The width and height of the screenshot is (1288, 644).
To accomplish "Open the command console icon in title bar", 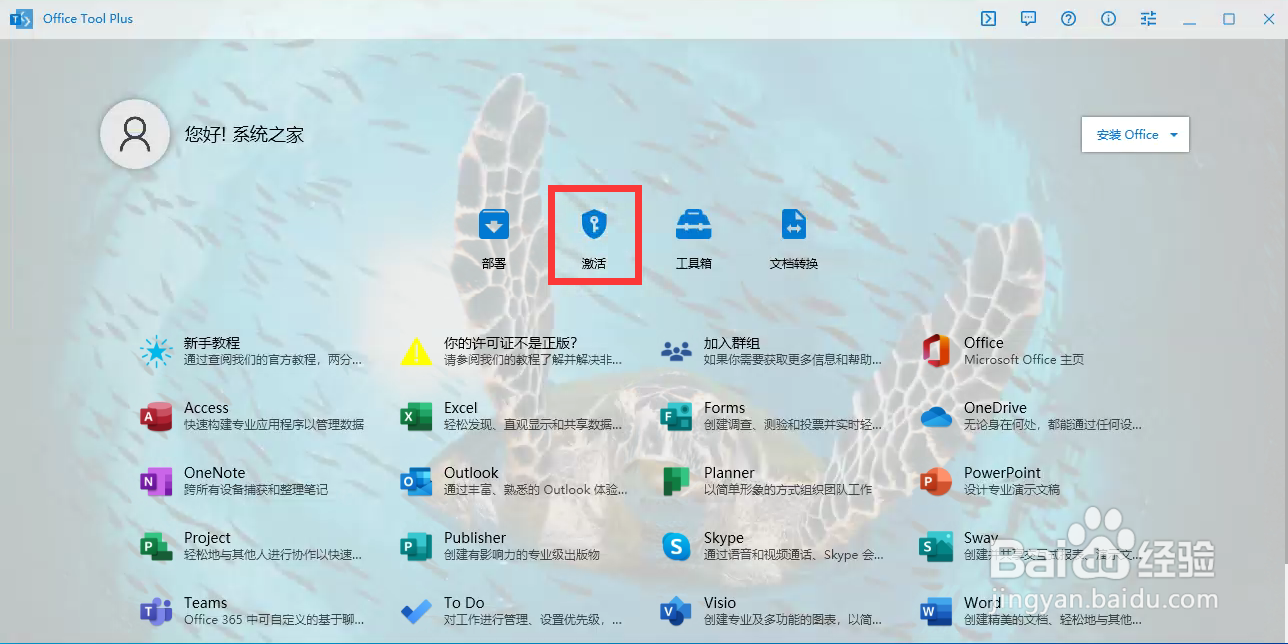I will click(988, 19).
